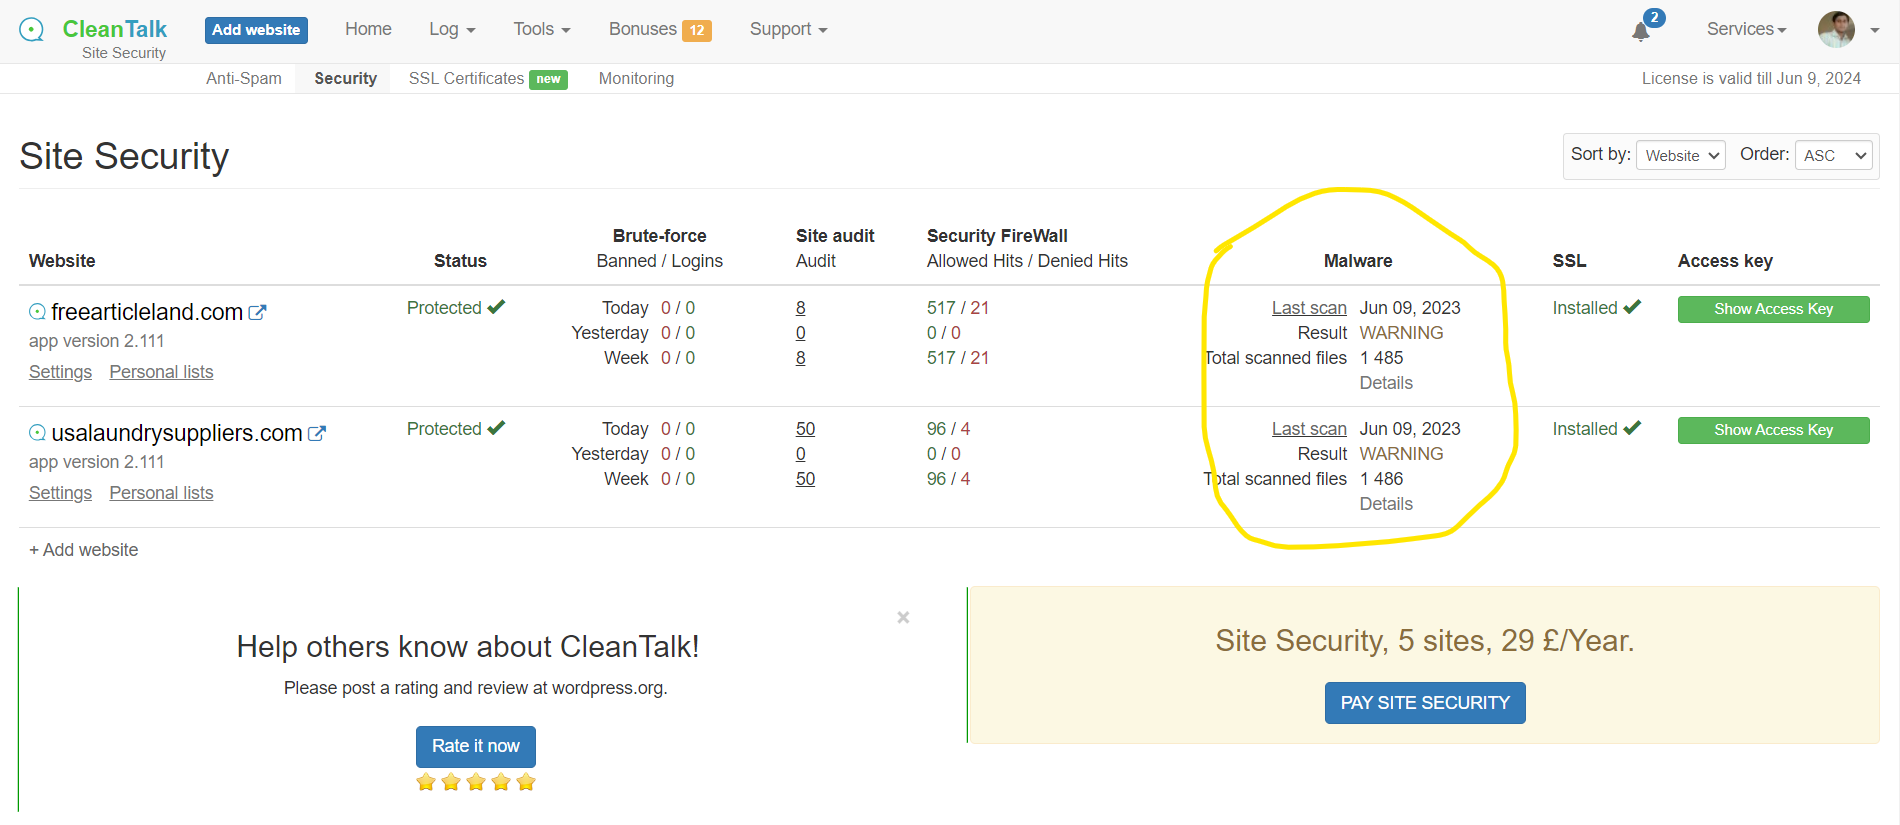Expand the Support dropdown menu

(789, 29)
